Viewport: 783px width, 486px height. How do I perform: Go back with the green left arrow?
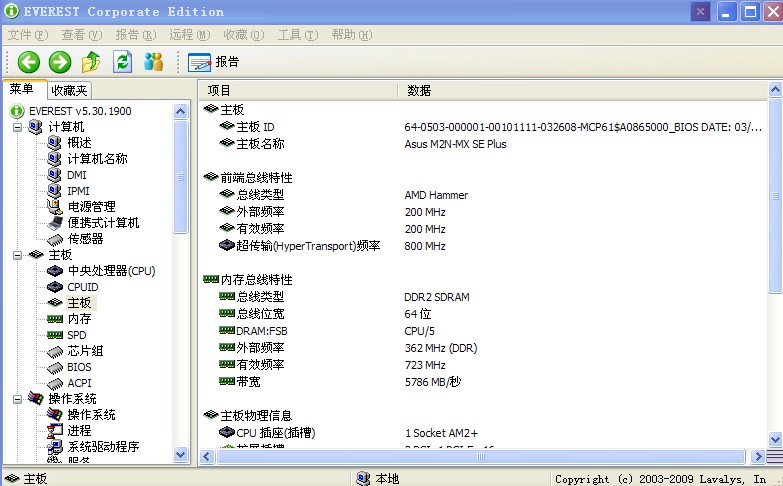[28, 62]
